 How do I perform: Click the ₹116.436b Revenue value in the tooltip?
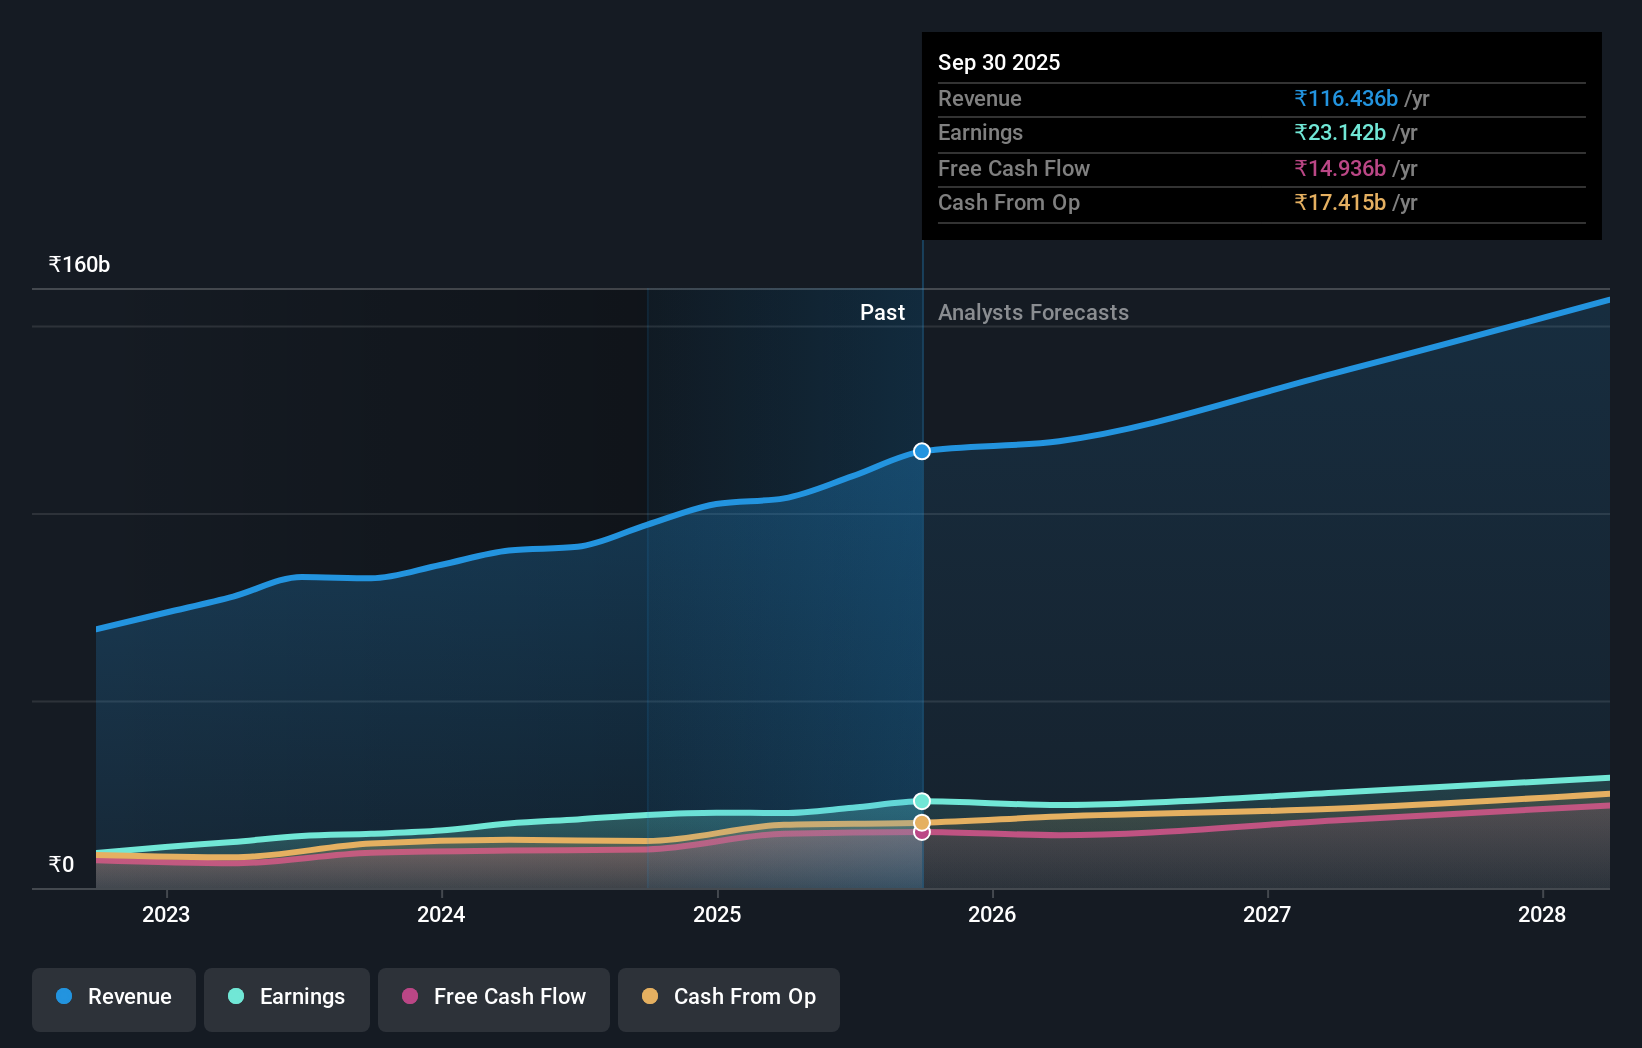coord(1345,98)
